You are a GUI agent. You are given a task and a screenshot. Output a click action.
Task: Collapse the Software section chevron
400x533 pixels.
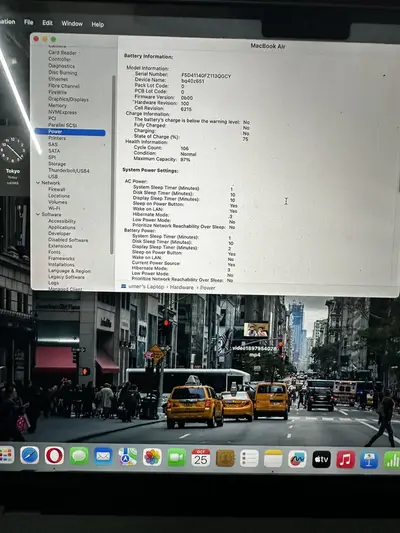(x=38, y=214)
